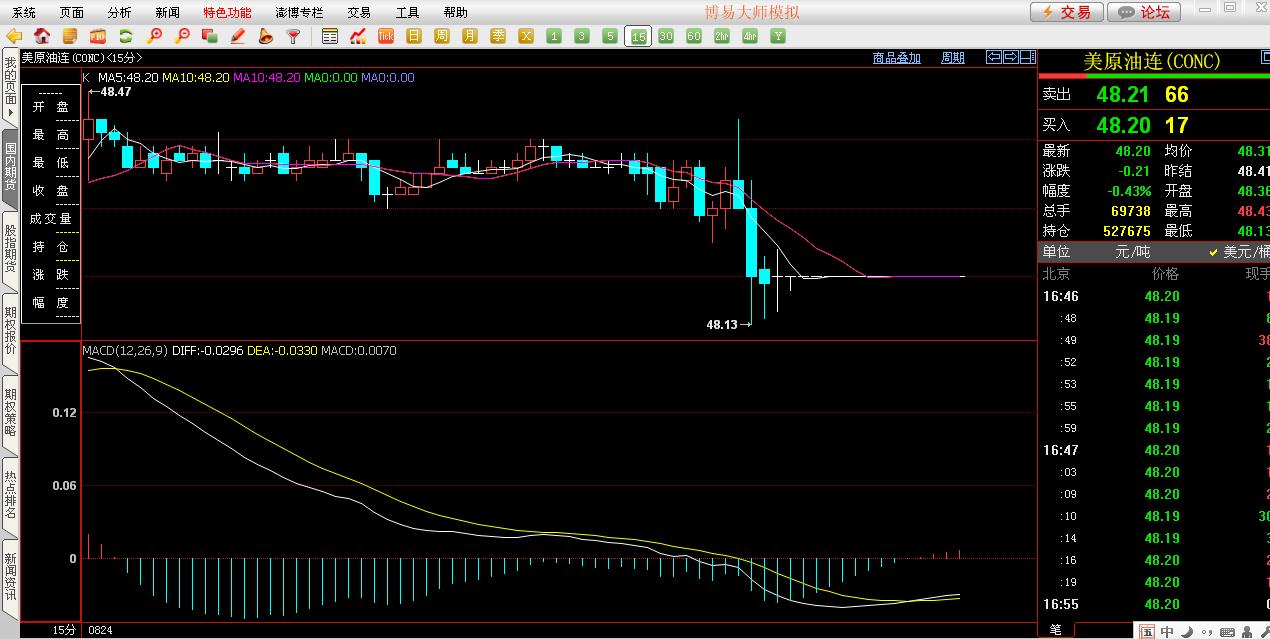This screenshot has height=639, width=1270.
Task: Select the 60-minute period icon
Action: point(693,37)
